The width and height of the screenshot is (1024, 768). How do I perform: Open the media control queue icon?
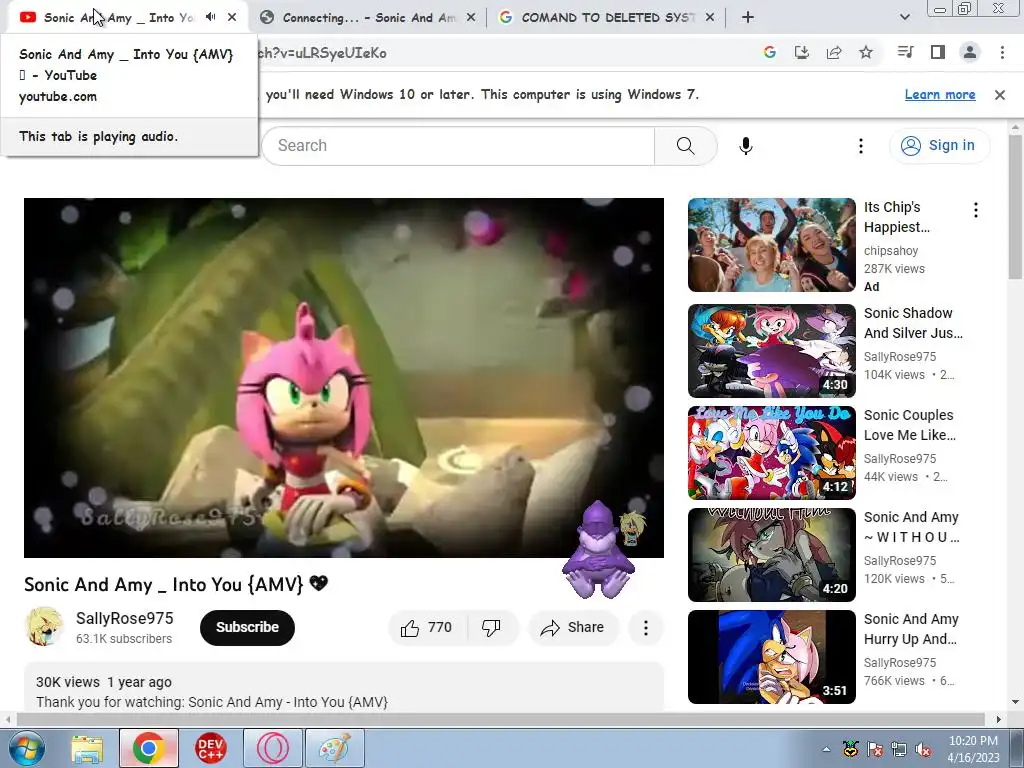(x=906, y=52)
